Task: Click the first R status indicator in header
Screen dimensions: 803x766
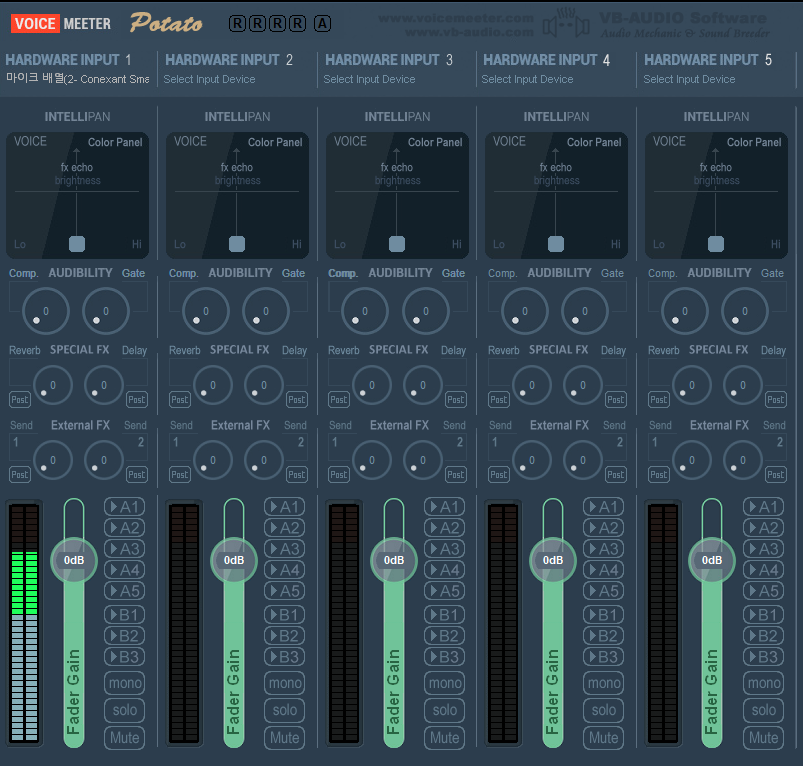Action: 237,24
